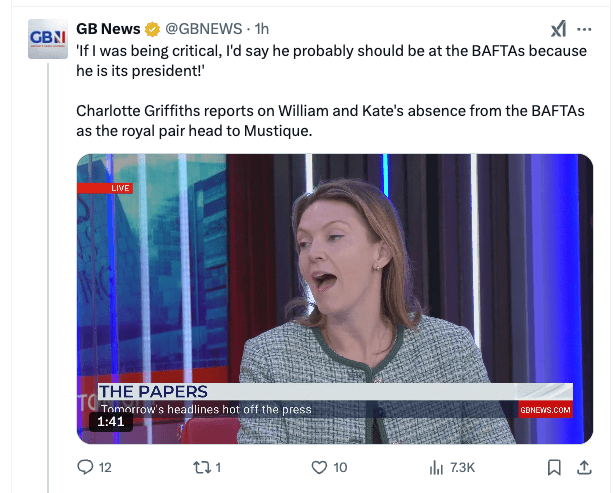Click the GBNEWS.COM label in video

click(x=545, y=409)
